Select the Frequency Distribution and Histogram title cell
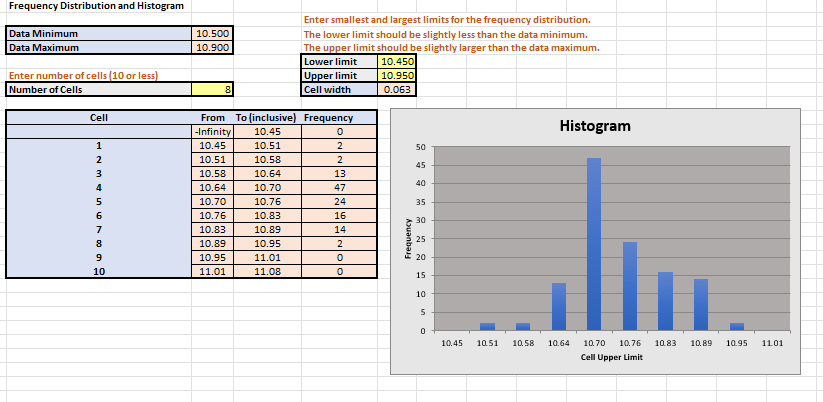 tap(97, 6)
